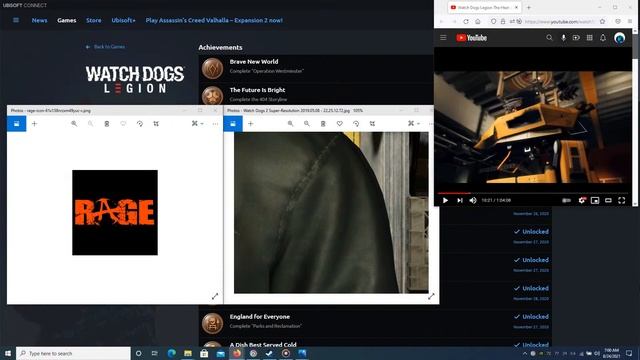Open the YouTube guide hamburger menu
The width and height of the screenshot is (640, 360).
click(x=443, y=38)
